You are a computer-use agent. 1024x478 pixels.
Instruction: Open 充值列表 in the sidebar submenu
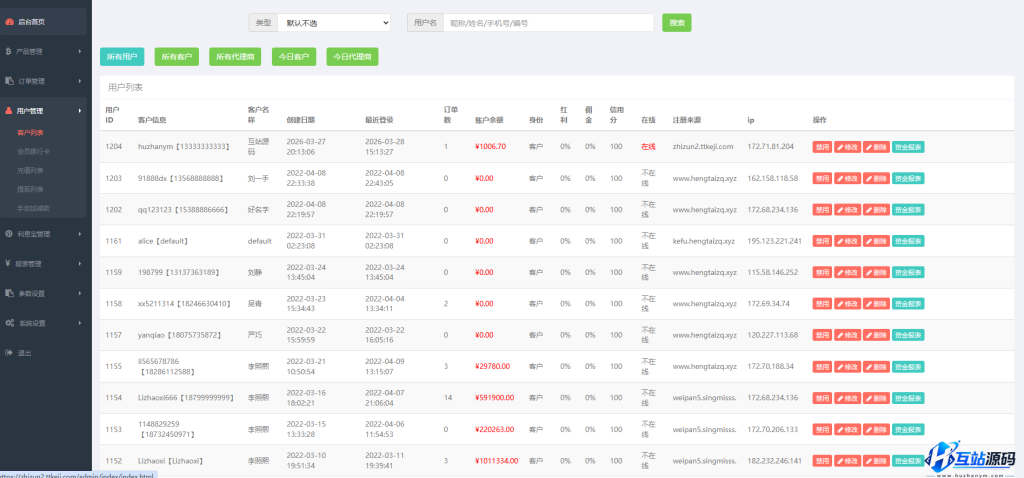[31, 170]
